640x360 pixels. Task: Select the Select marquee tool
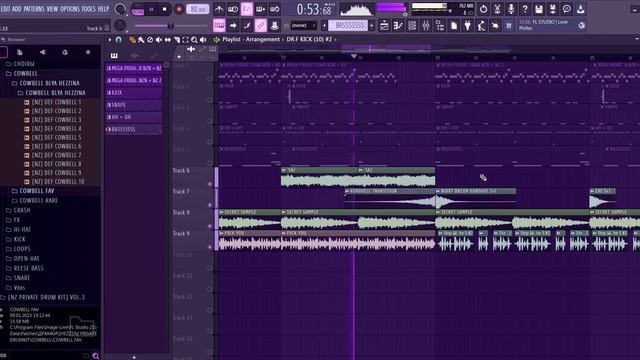coord(185,40)
